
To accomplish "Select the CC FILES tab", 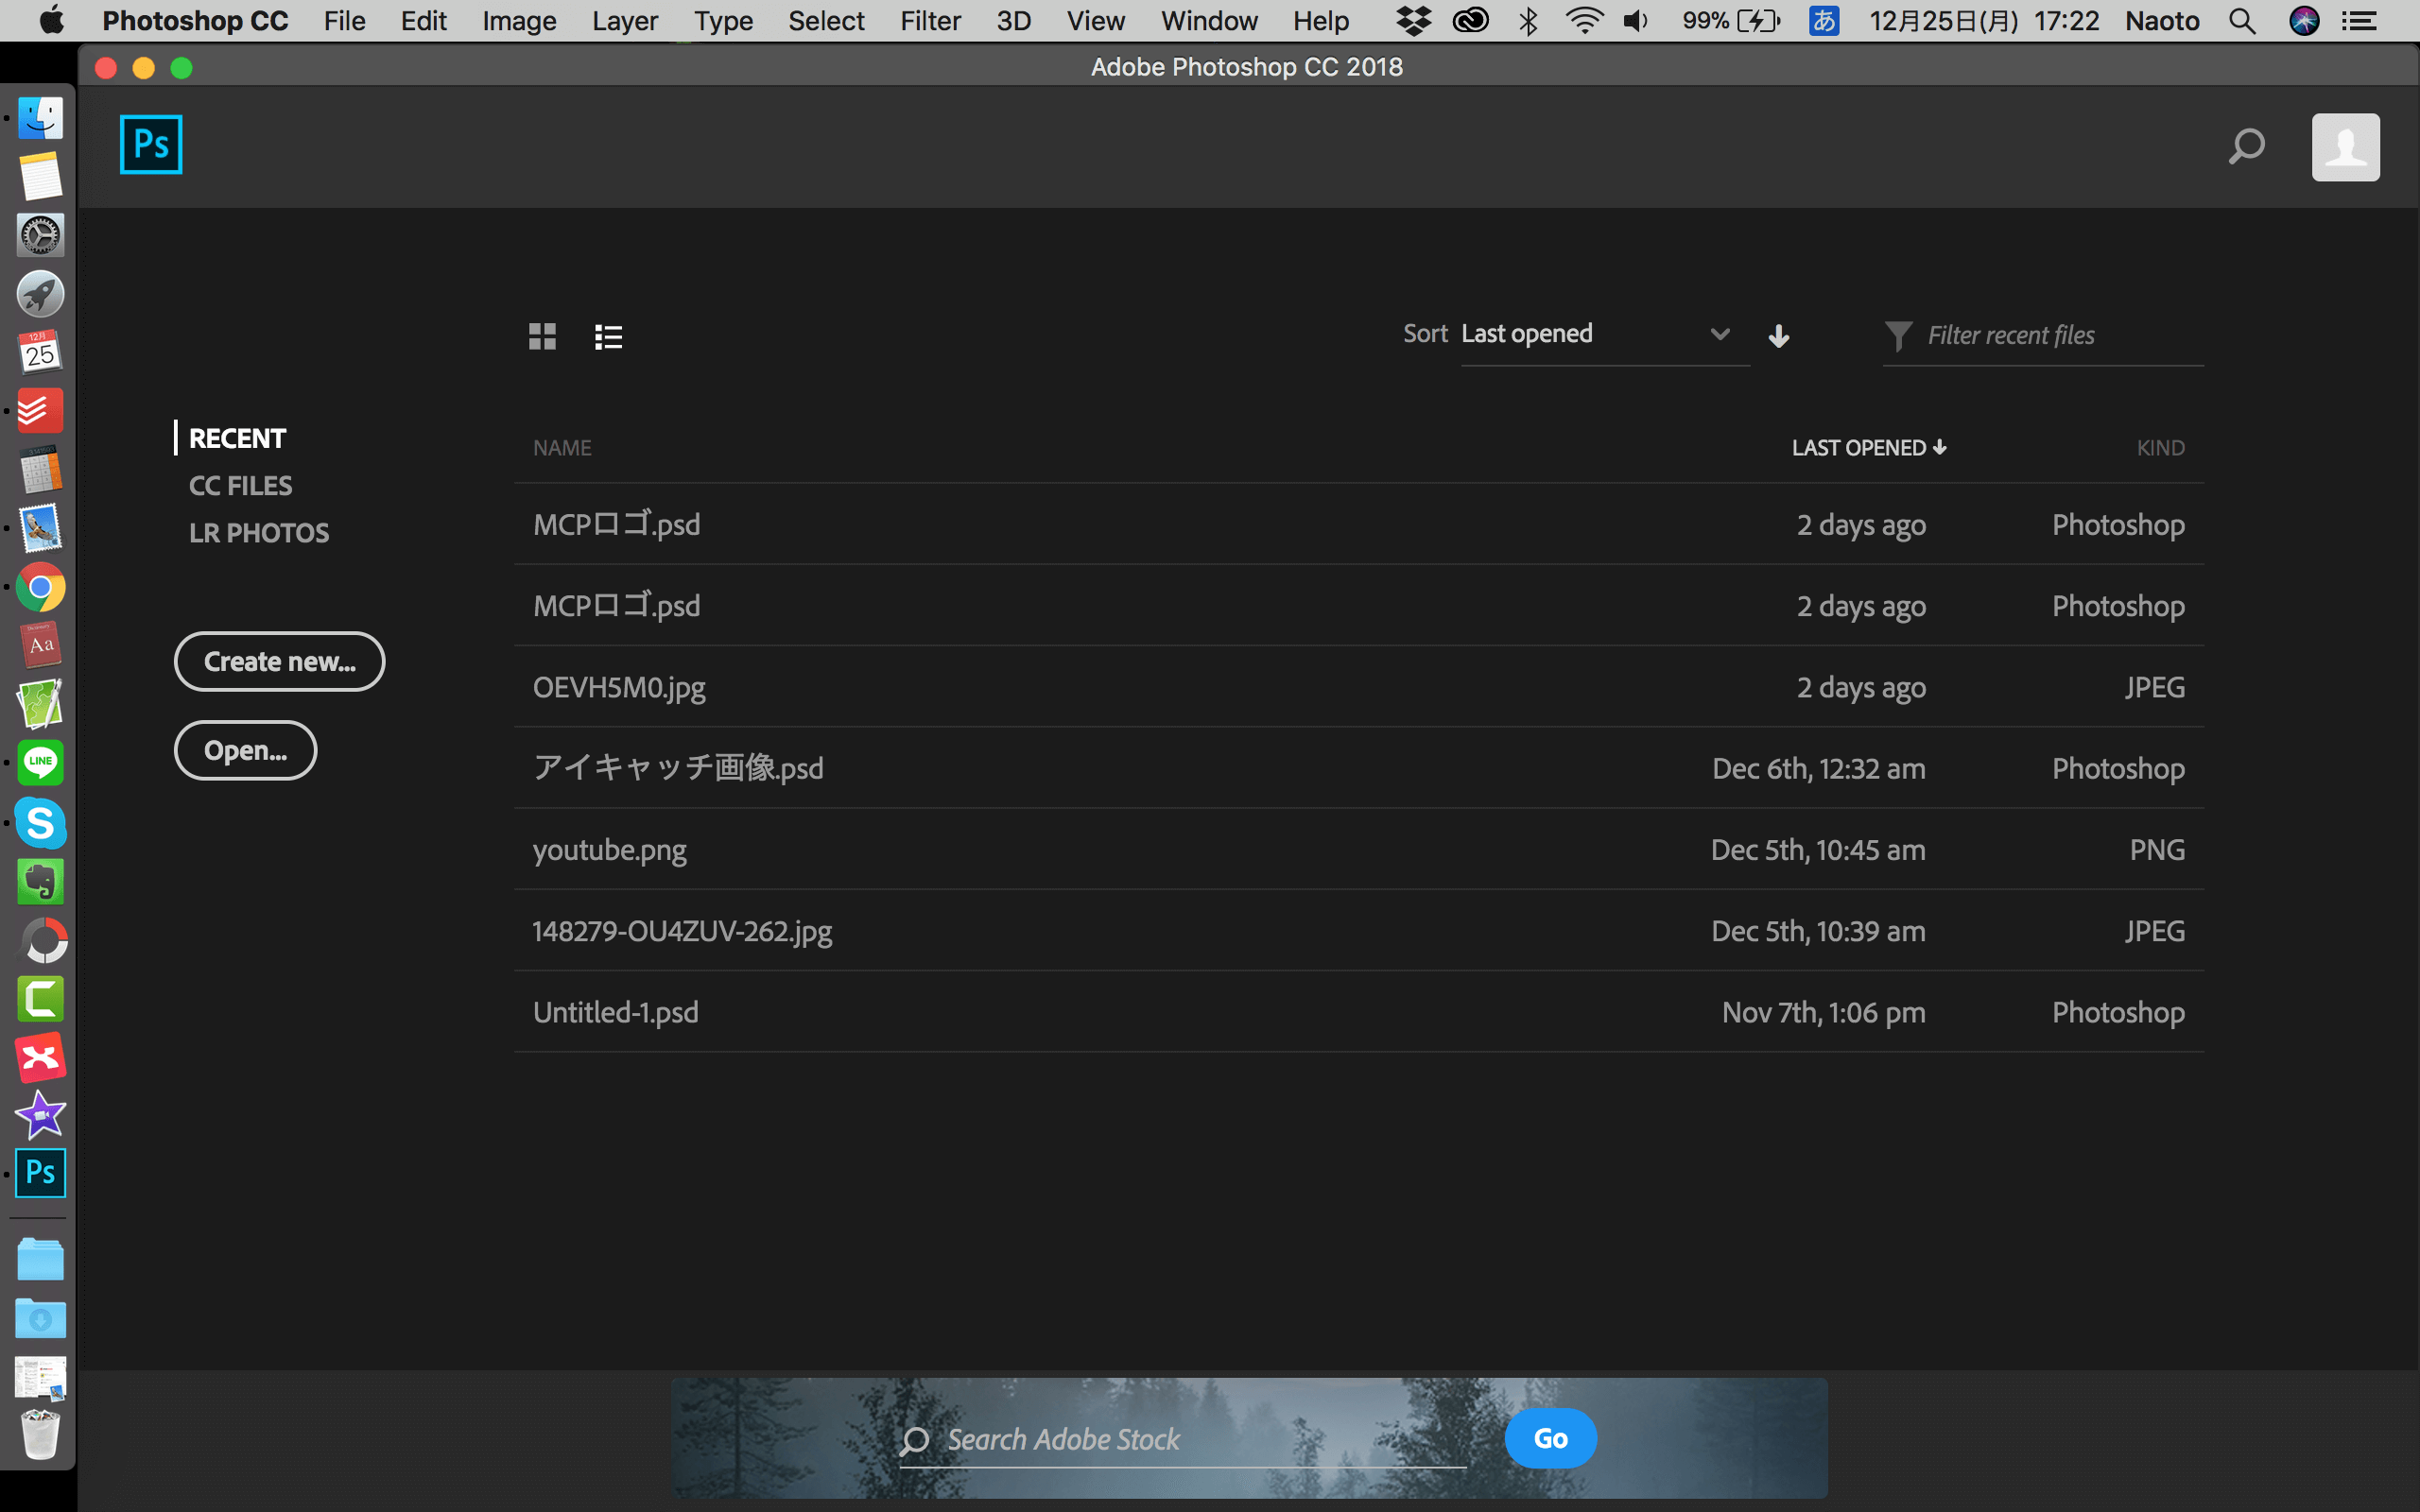I will pos(240,486).
